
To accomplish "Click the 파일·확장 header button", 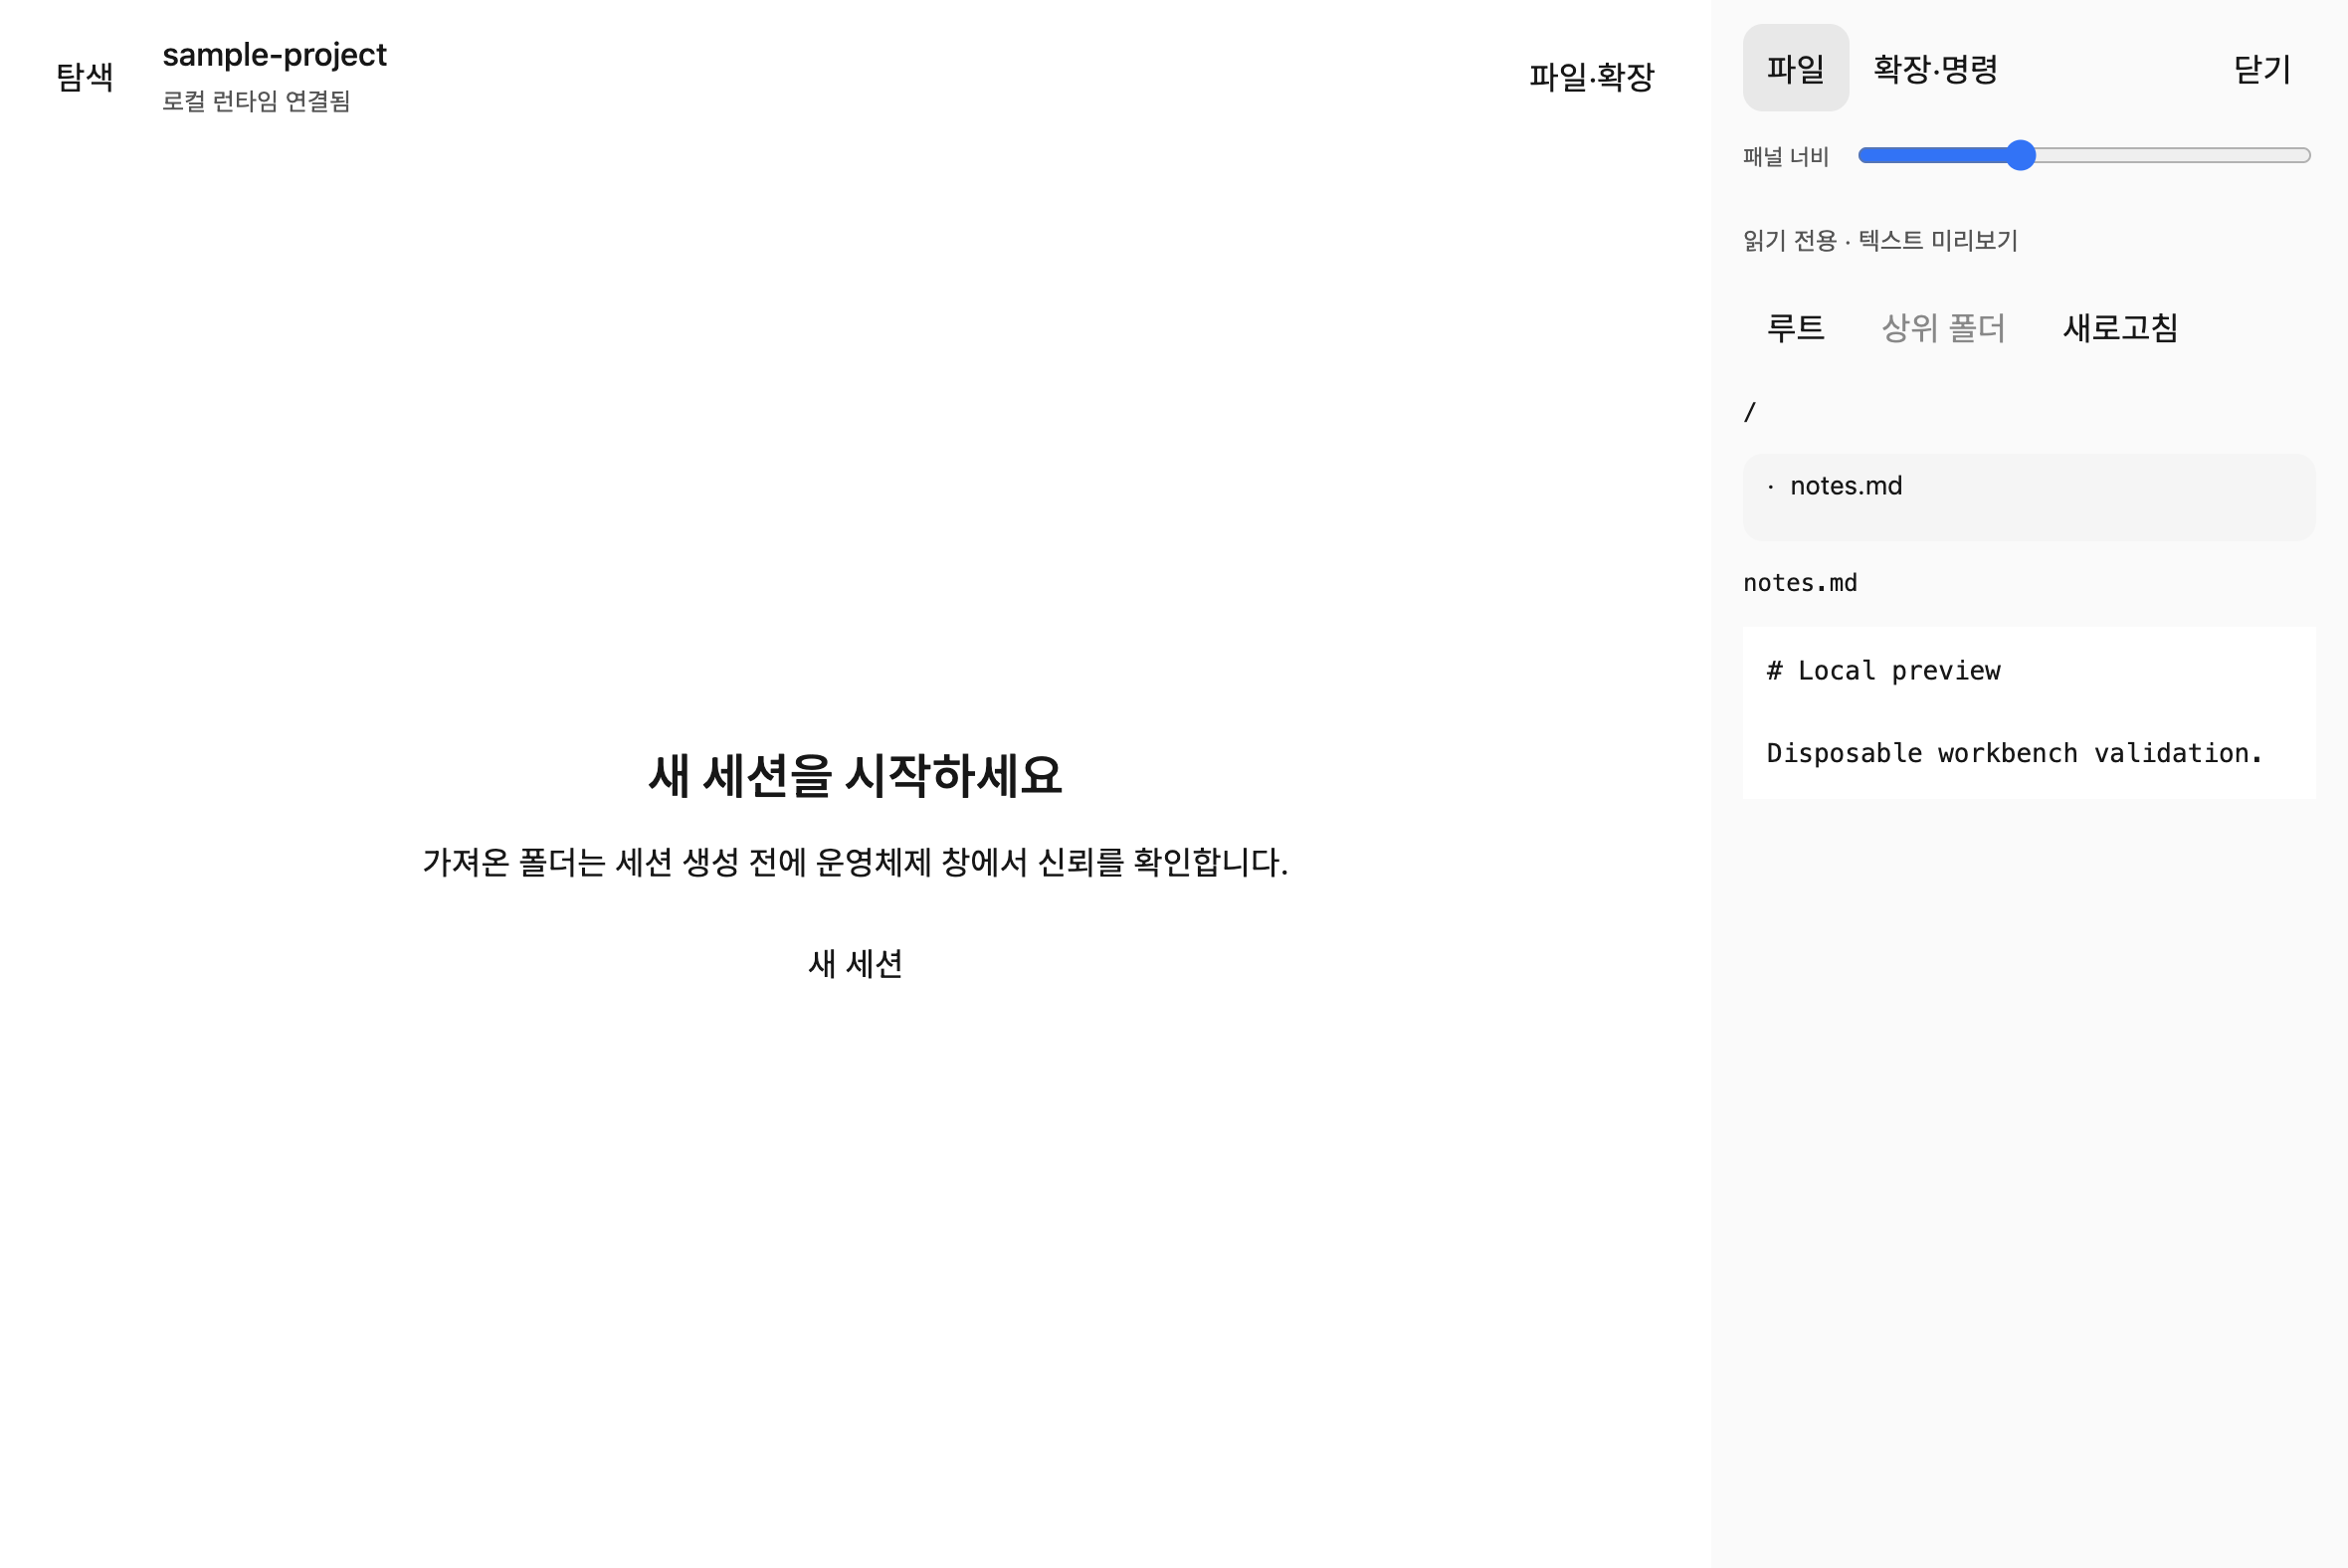I will coord(1592,77).
